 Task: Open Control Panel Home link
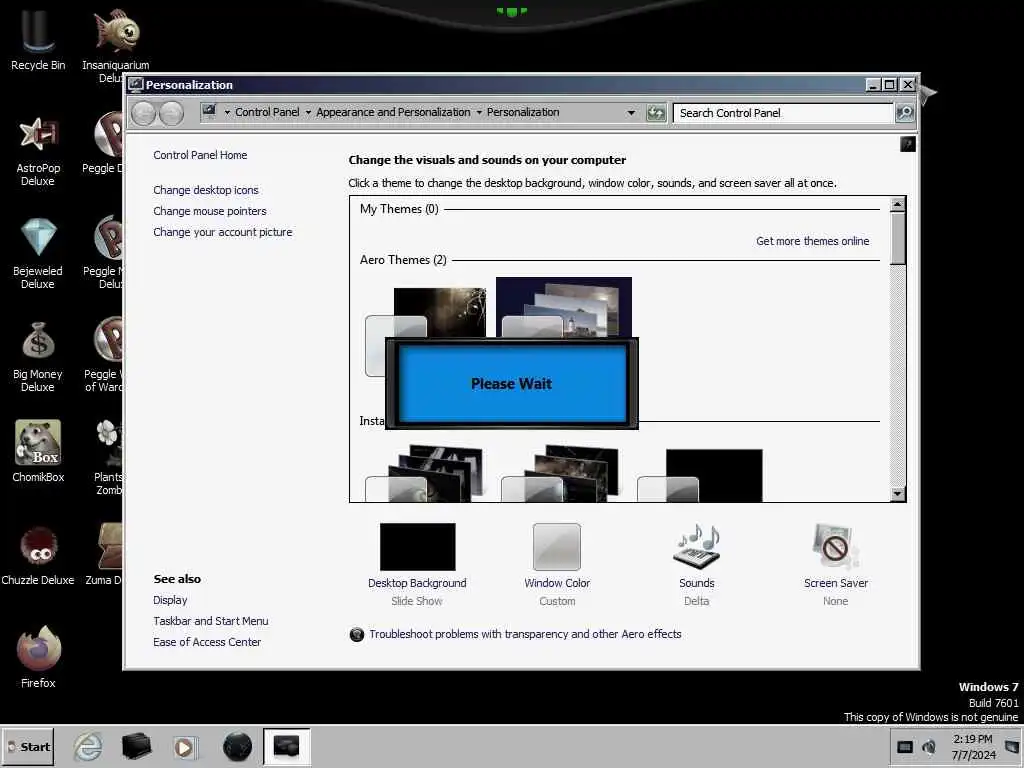point(200,155)
